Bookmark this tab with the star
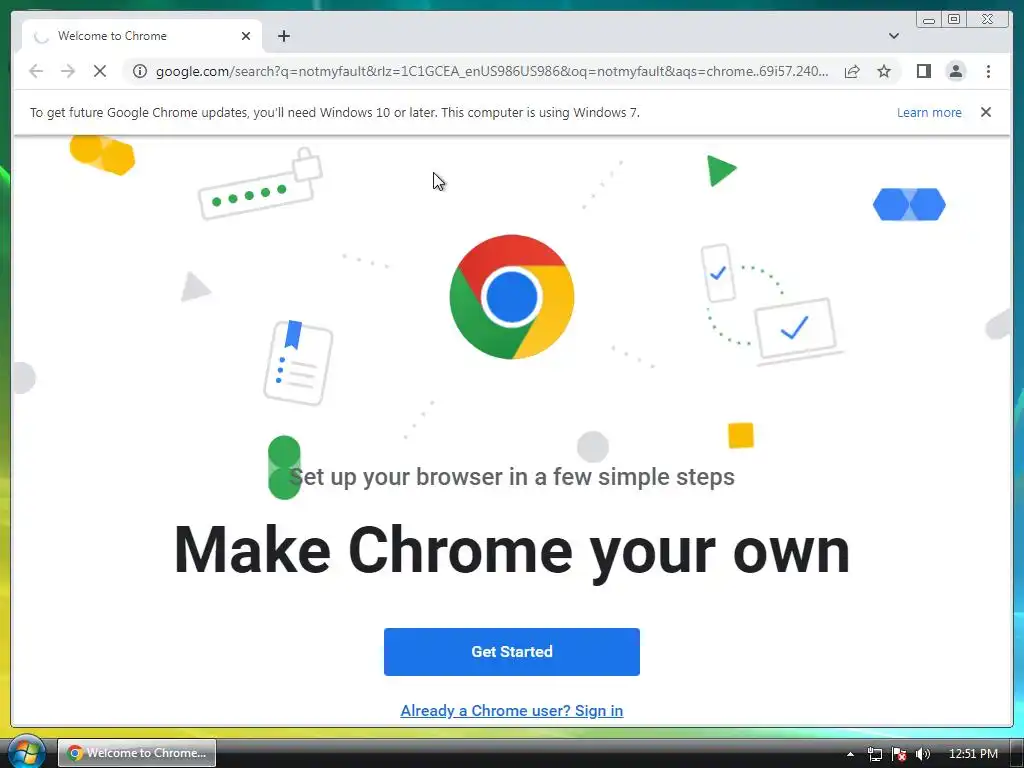 click(884, 71)
